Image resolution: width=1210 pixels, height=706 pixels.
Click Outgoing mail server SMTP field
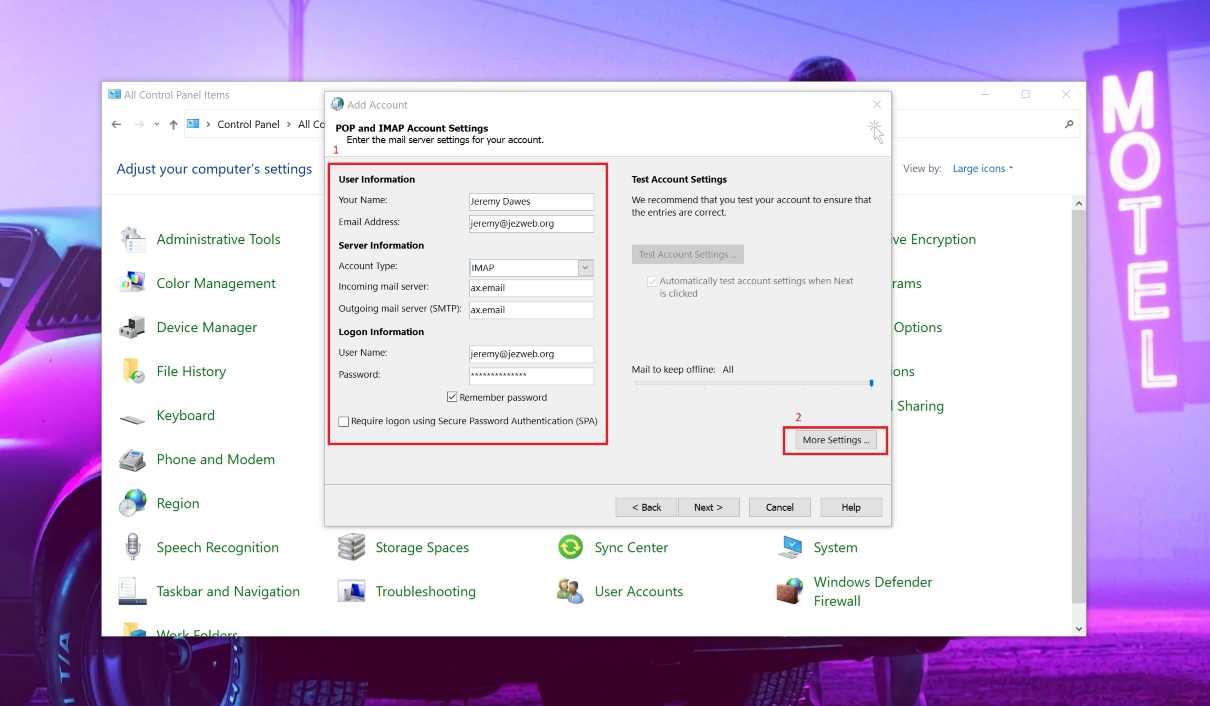(x=531, y=310)
